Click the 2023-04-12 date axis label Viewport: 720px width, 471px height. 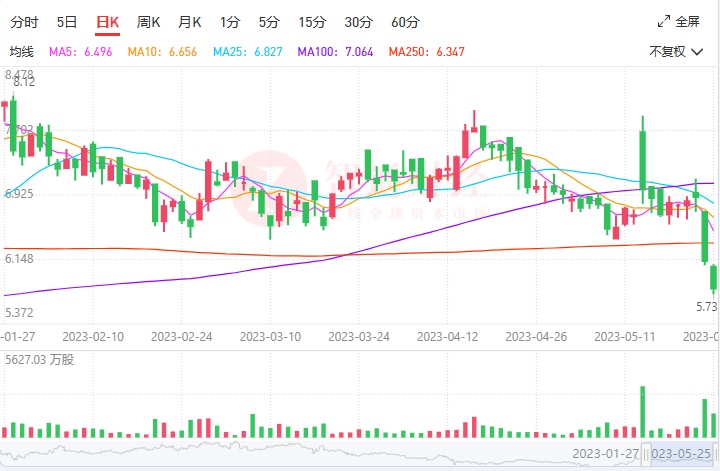[x=448, y=337]
